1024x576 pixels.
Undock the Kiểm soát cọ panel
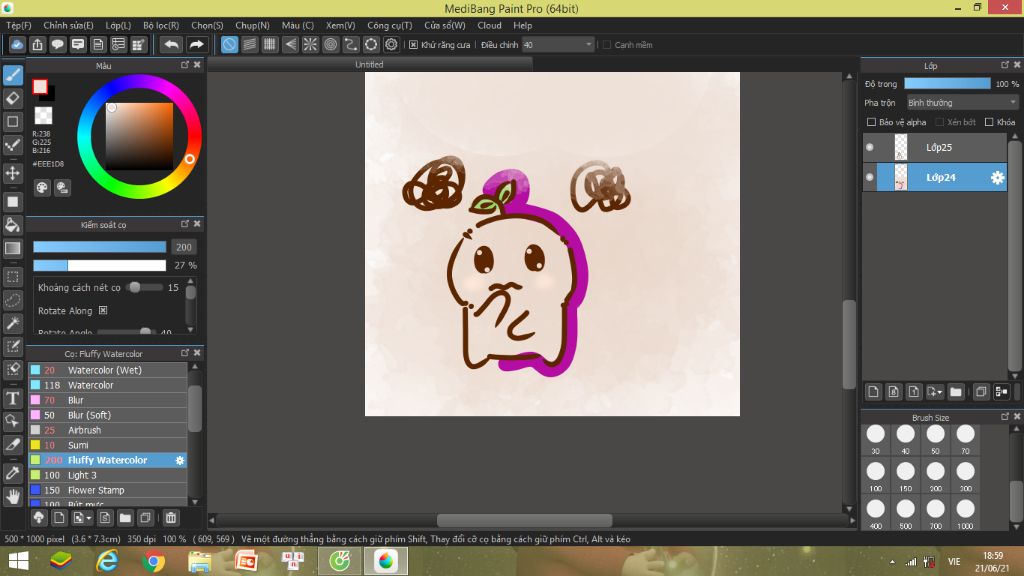[185, 224]
